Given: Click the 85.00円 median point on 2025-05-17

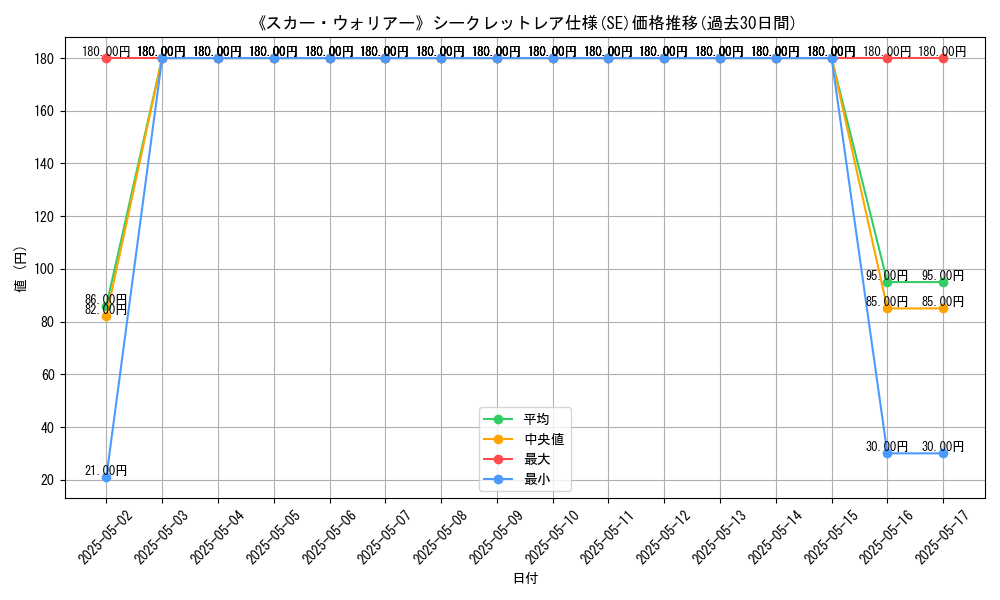Looking at the screenshot, I should point(943,309).
